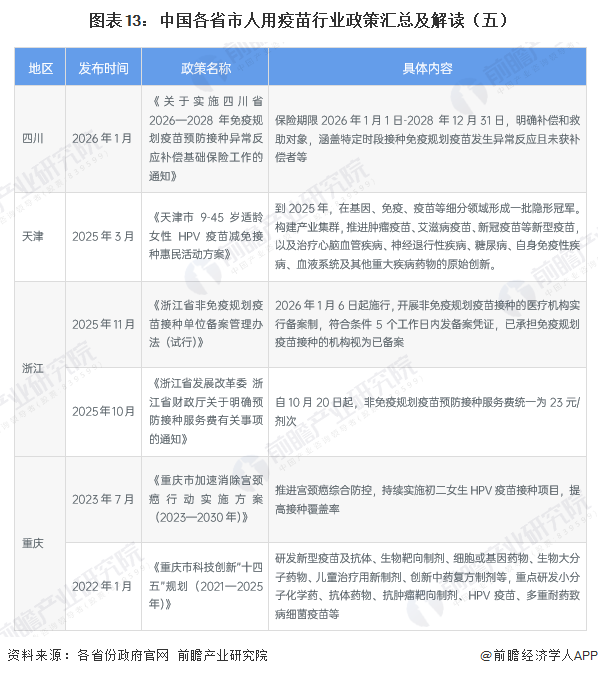Click the Sichuan policy name about 异常反应补偿基础保险
This screenshot has width=598, height=676.
(206, 139)
